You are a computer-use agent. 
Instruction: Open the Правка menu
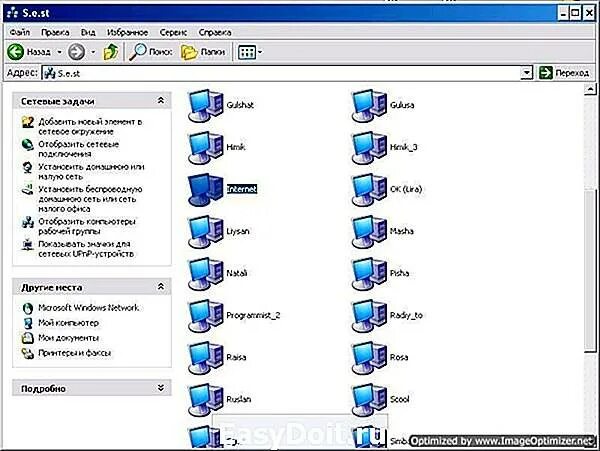tap(55, 32)
